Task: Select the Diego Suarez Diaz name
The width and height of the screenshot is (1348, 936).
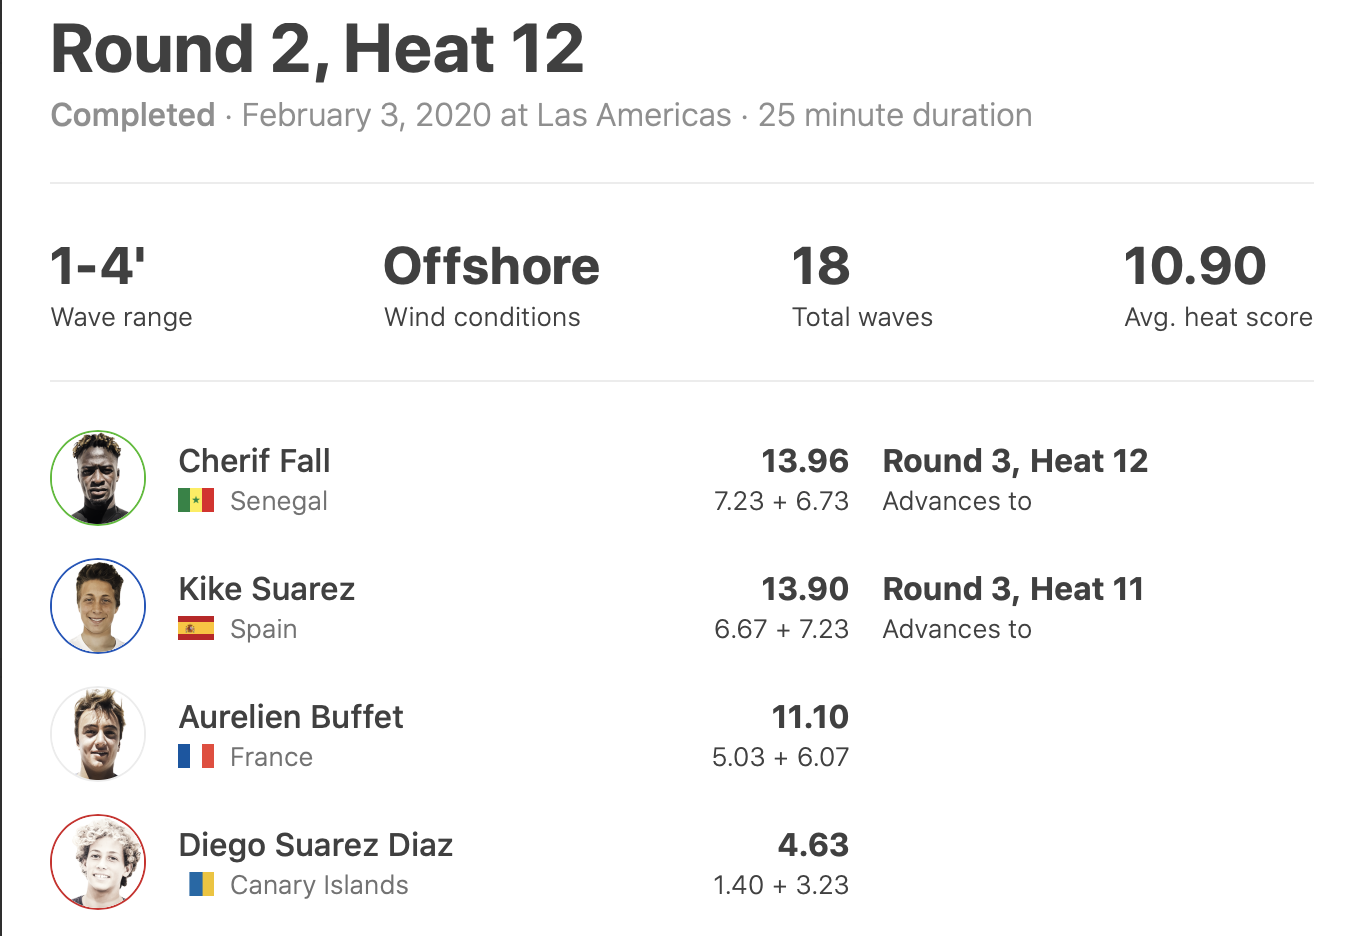Action: tap(316, 845)
